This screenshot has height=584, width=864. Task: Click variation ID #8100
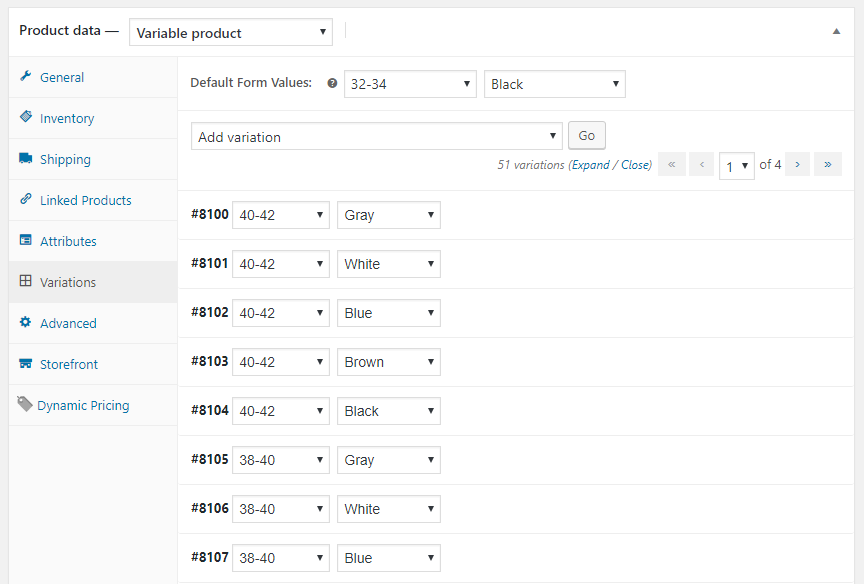(209, 214)
